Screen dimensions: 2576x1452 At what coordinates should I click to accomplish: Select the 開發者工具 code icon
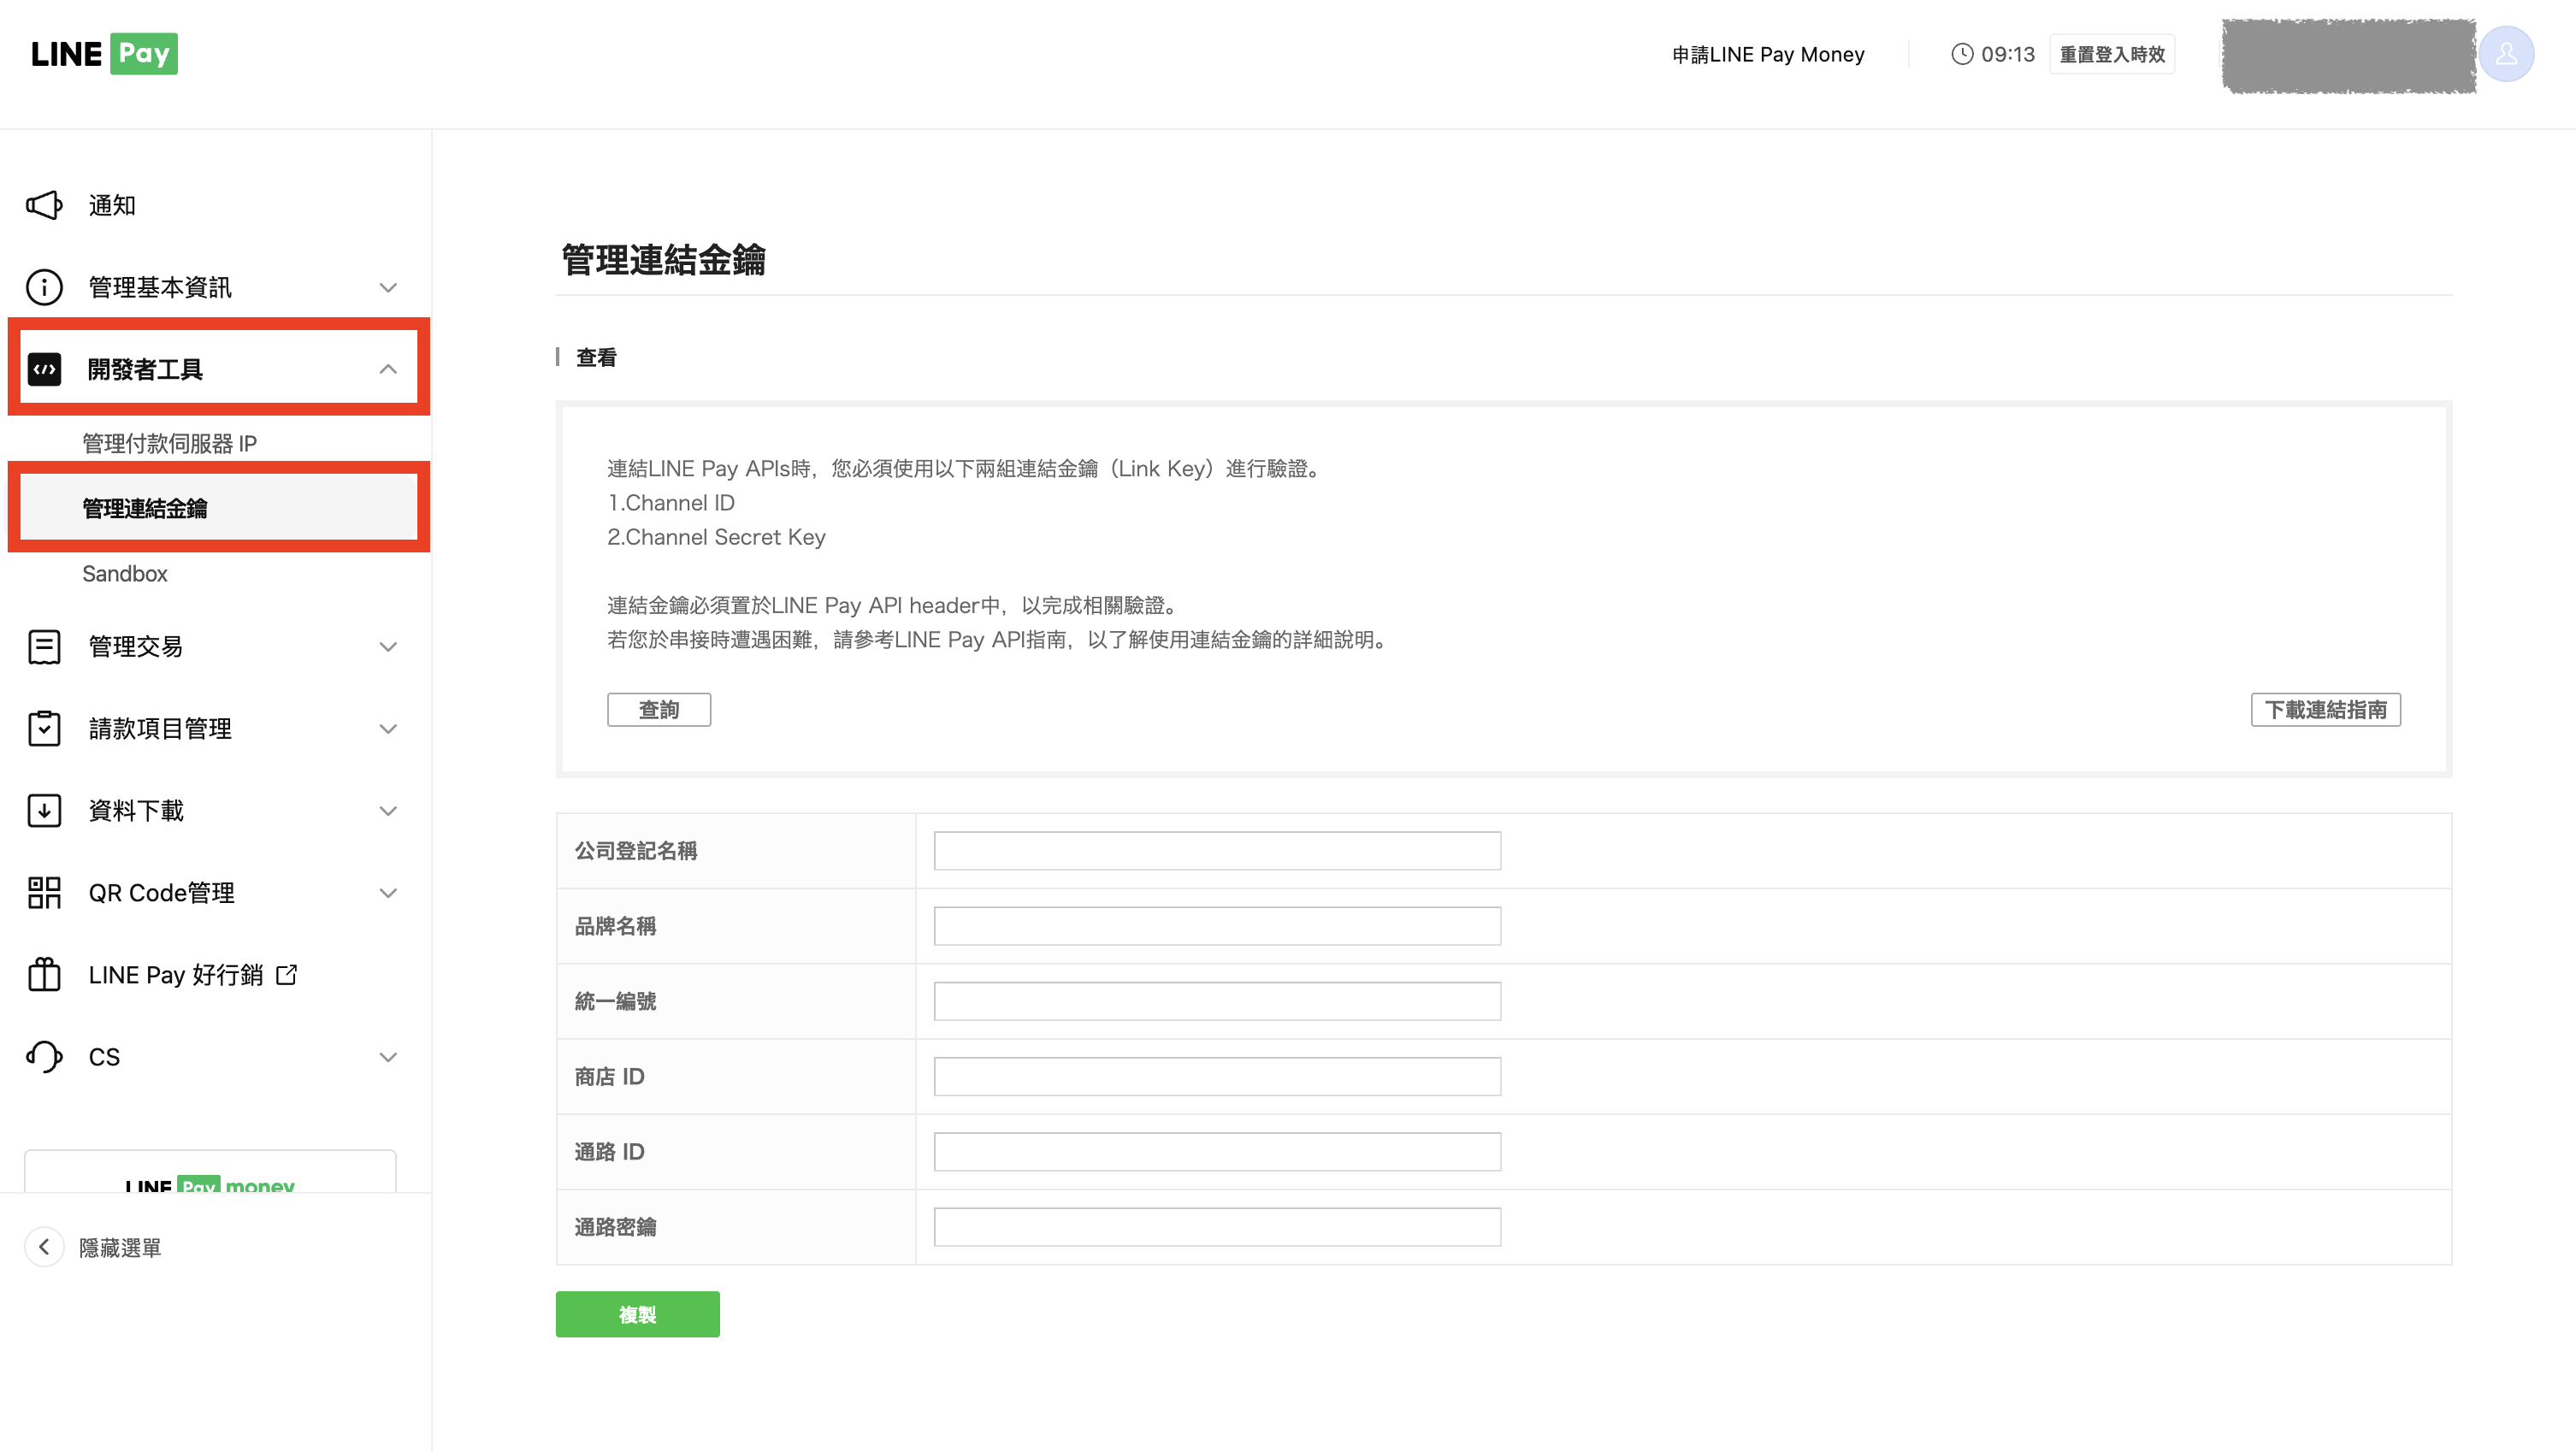44,368
